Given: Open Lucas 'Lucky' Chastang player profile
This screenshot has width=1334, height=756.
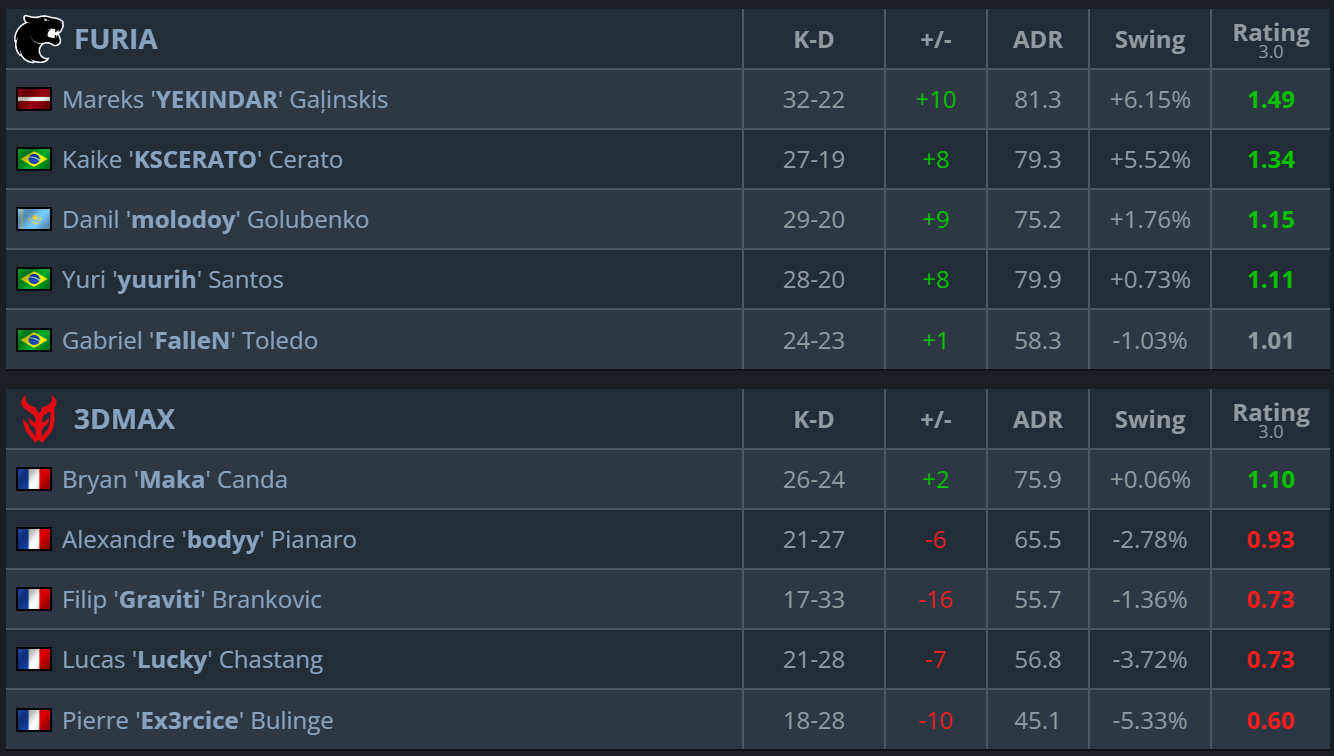Looking at the screenshot, I should 193,660.
